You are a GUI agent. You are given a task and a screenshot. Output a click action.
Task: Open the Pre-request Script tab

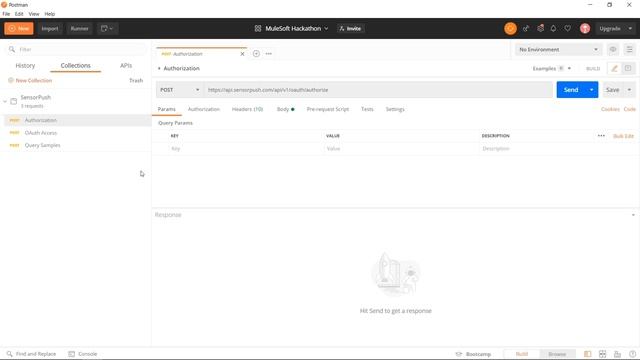click(328, 109)
